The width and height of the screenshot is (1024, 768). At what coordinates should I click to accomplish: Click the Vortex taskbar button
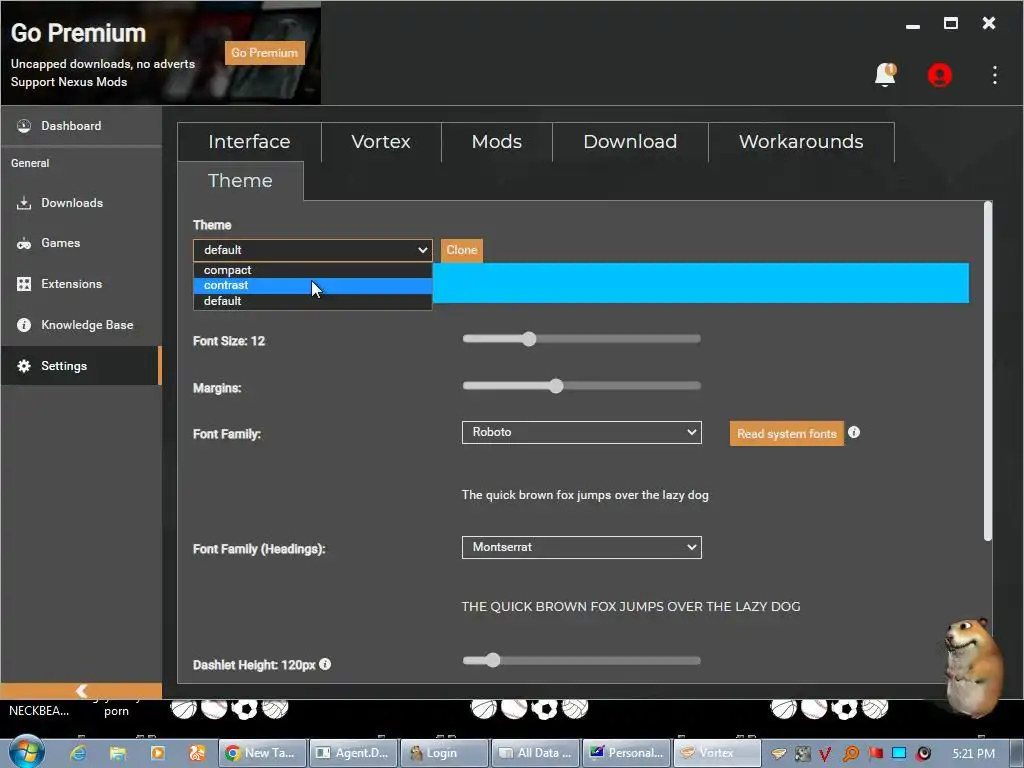(717, 752)
